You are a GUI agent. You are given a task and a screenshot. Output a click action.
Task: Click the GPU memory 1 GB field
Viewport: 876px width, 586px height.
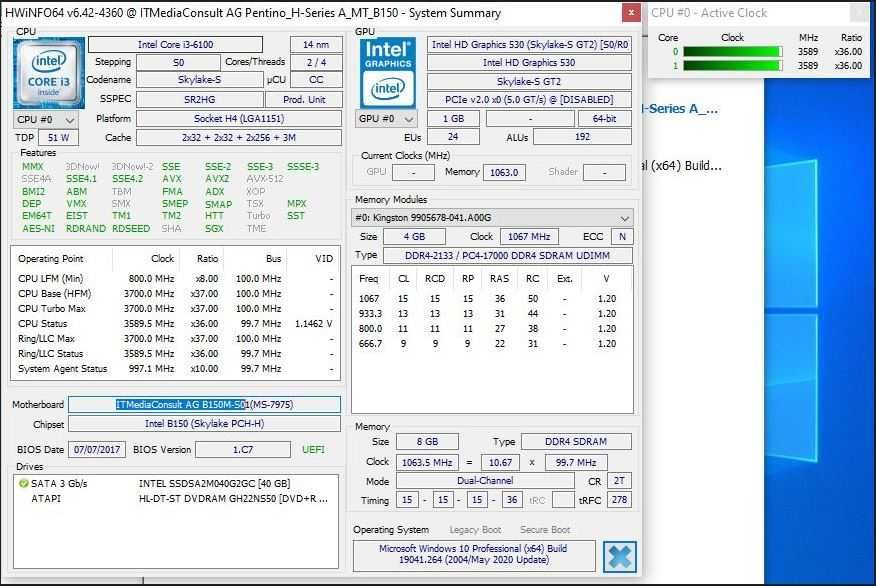453,119
